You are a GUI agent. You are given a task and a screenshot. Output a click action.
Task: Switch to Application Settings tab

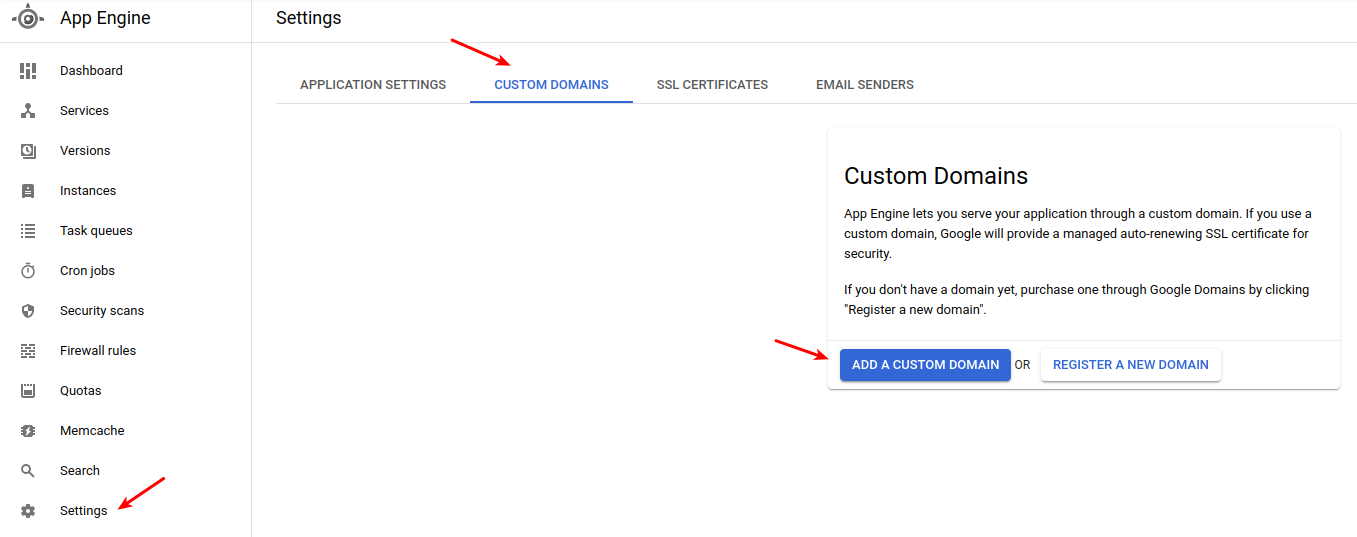point(373,85)
